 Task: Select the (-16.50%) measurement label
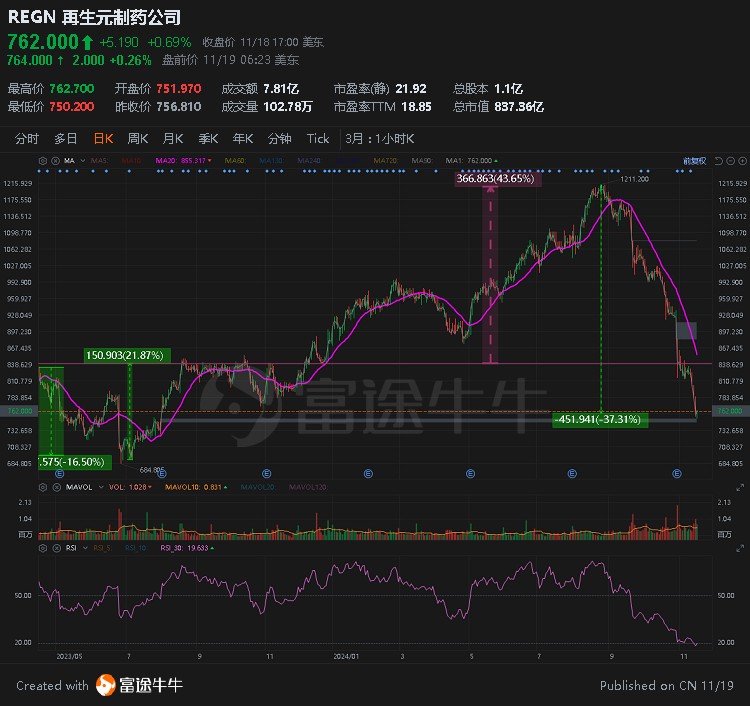click(73, 462)
